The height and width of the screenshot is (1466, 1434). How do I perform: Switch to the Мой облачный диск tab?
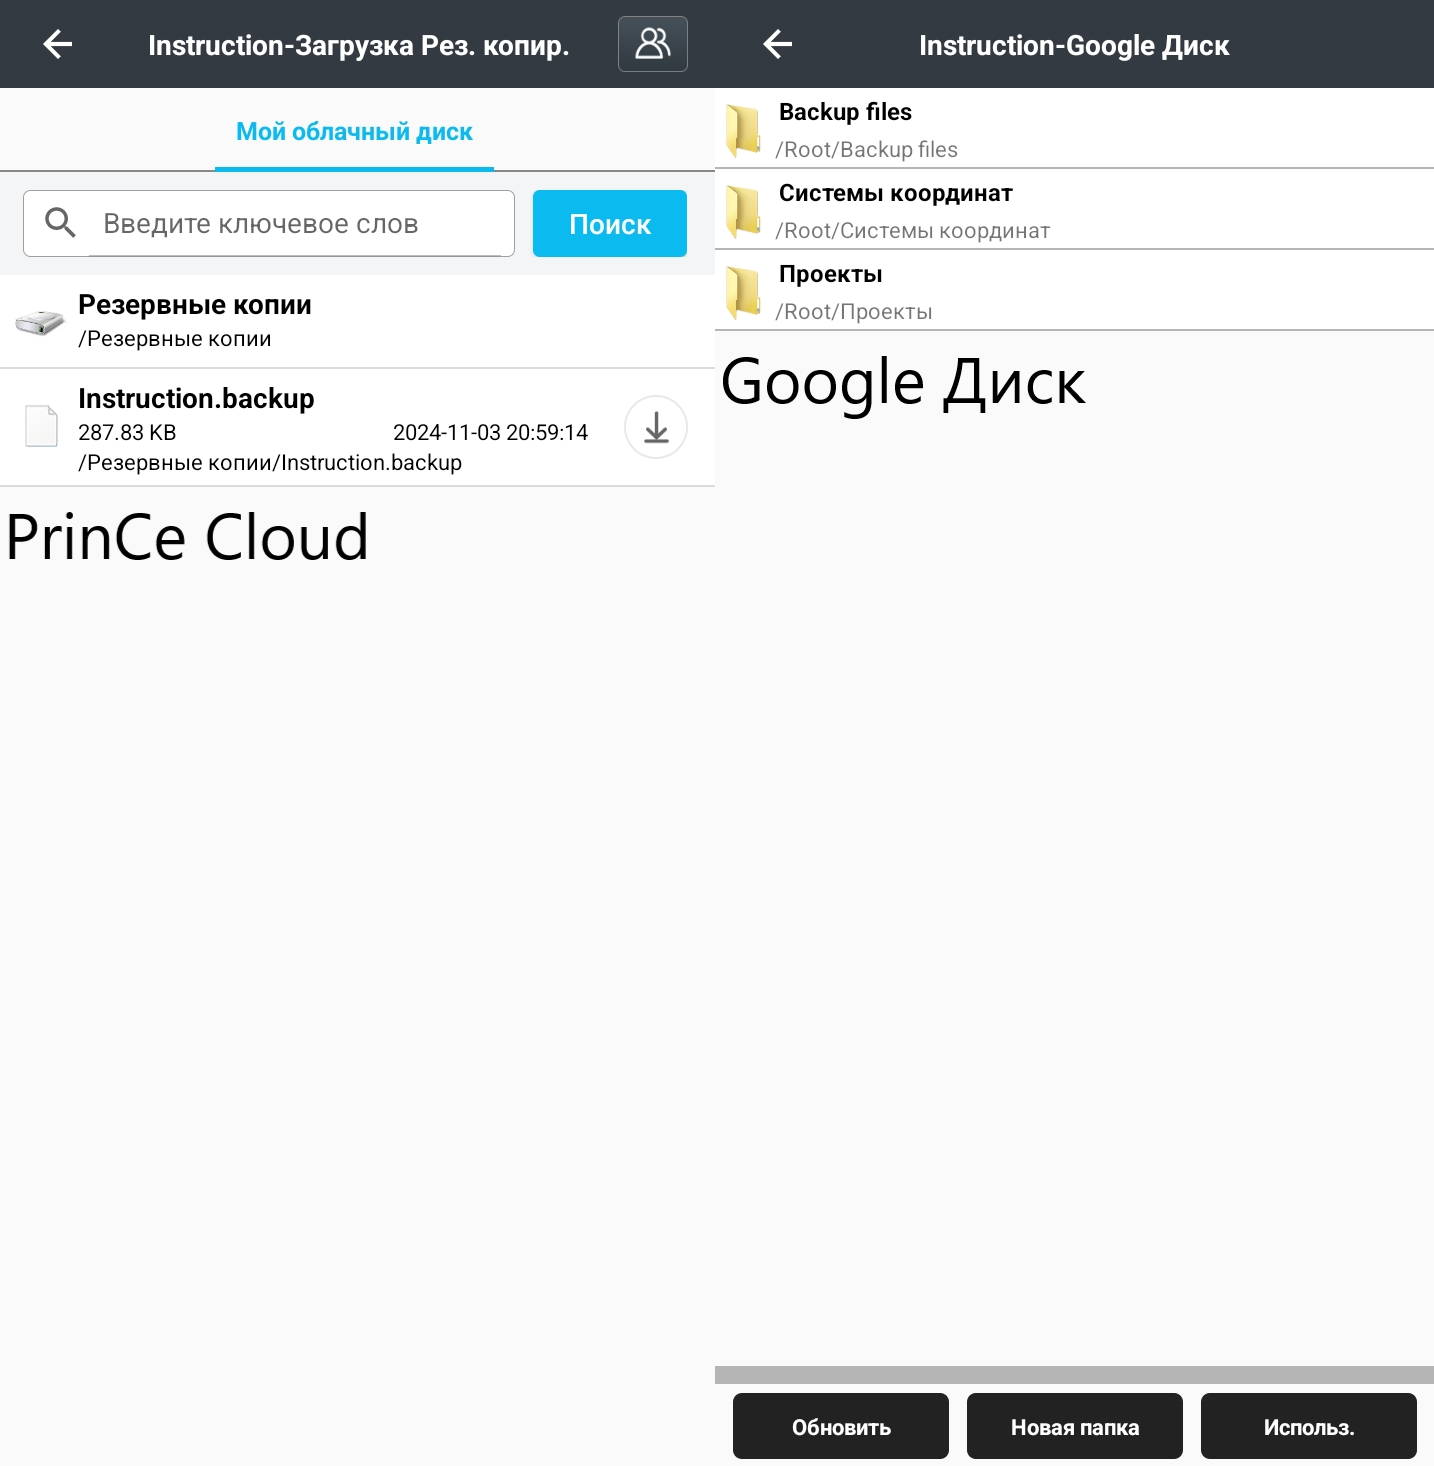point(354,131)
